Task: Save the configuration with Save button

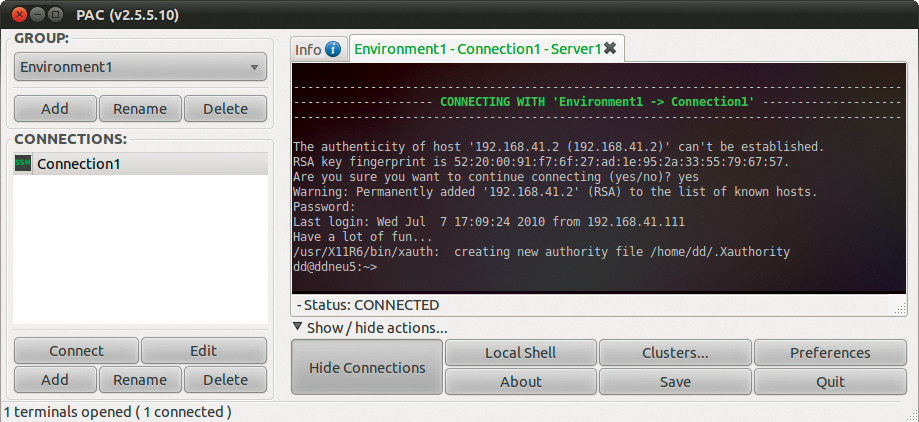Action: pyautogui.click(x=675, y=381)
